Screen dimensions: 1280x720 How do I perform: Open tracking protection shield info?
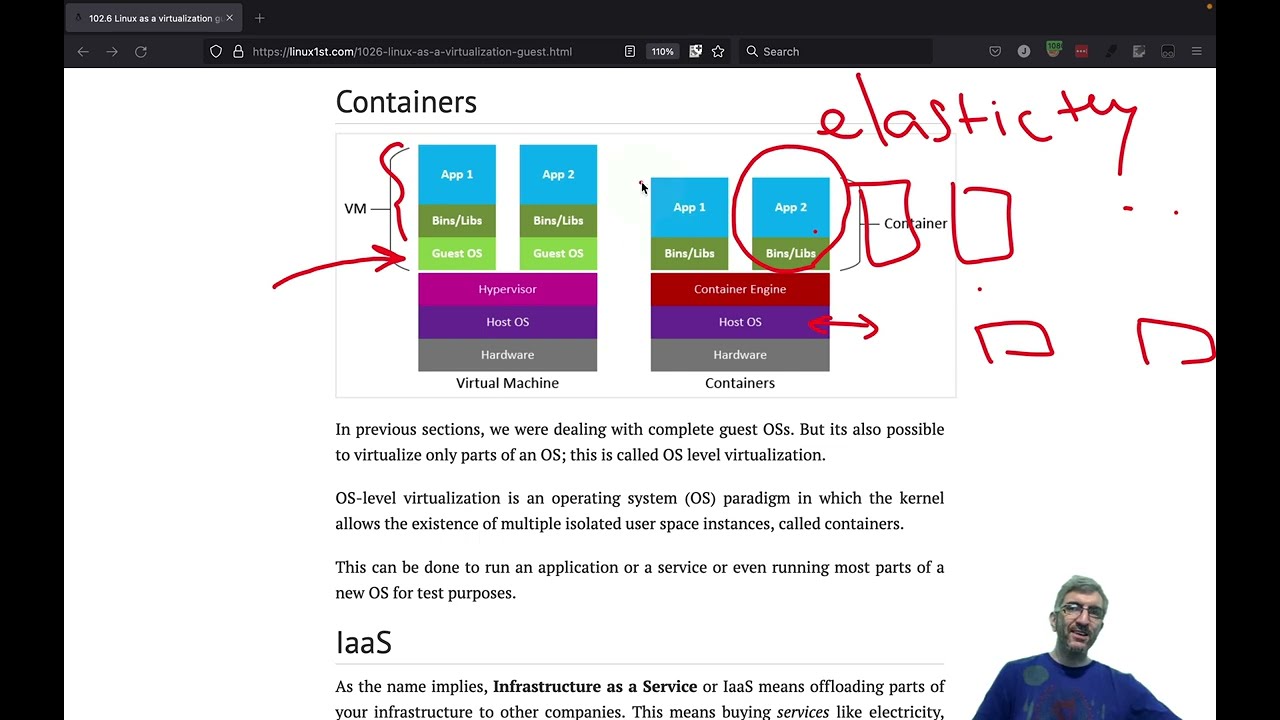(x=216, y=51)
